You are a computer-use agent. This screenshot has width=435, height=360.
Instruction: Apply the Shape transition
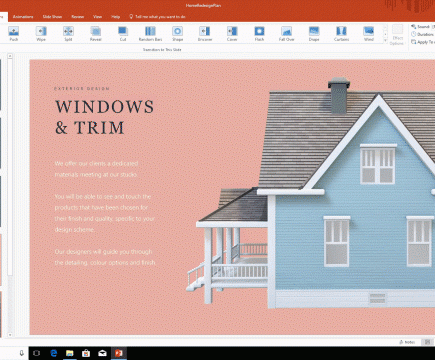(178, 34)
